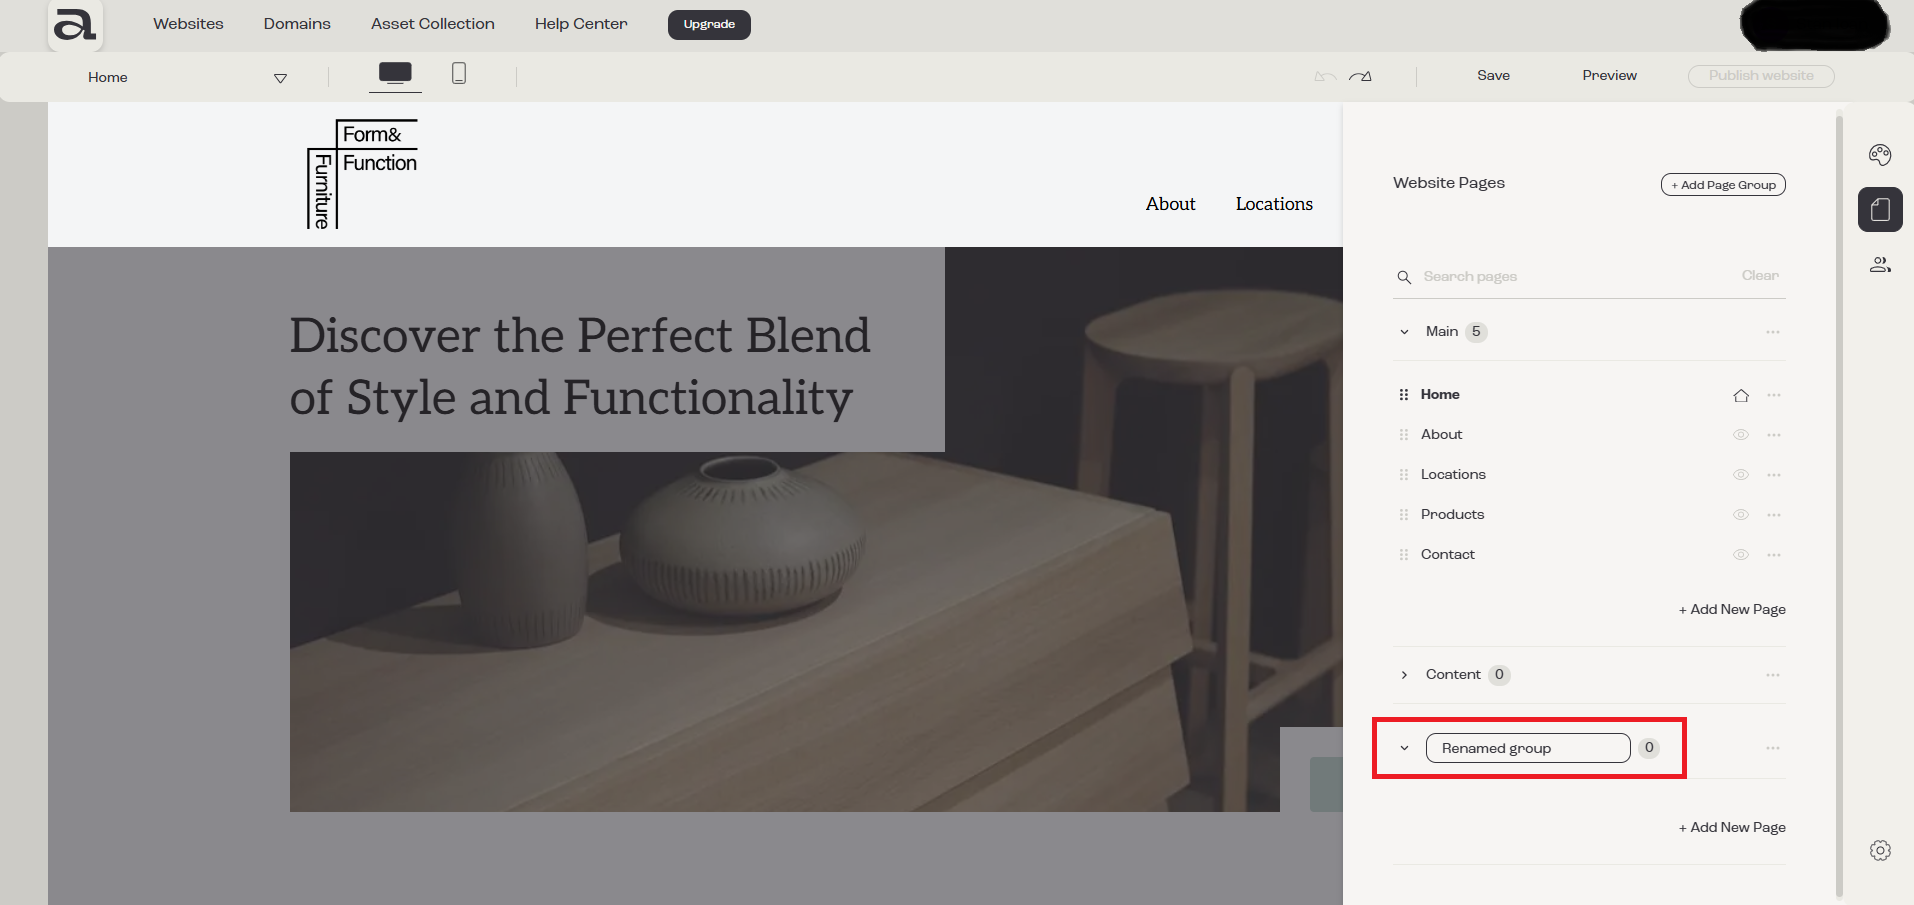Toggle visibility of Products page
This screenshot has width=1914, height=905.
tap(1741, 515)
